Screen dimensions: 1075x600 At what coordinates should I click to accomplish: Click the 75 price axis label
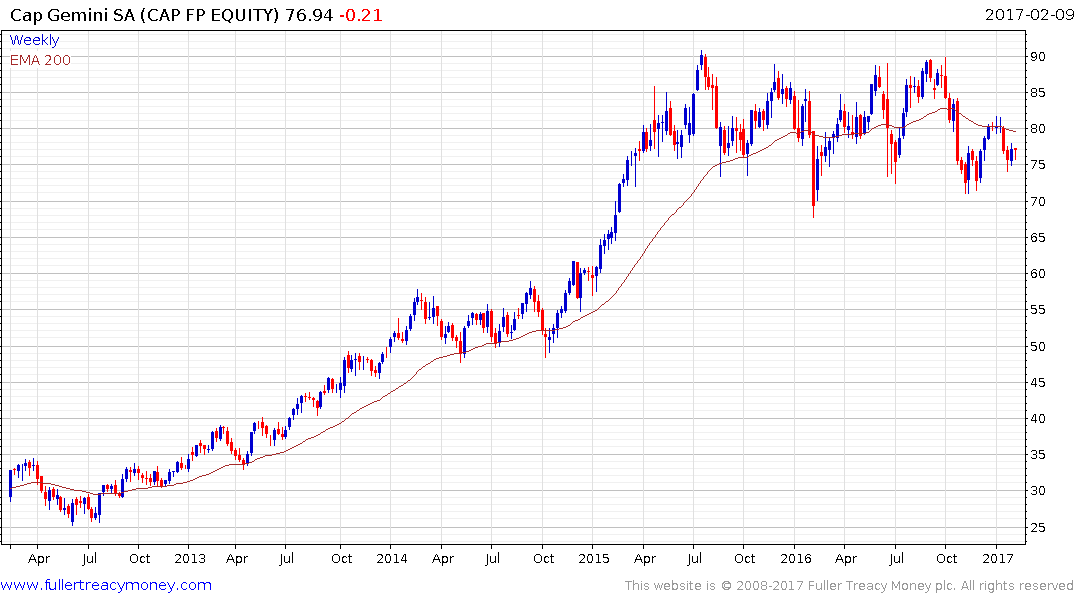pos(1037,165)
